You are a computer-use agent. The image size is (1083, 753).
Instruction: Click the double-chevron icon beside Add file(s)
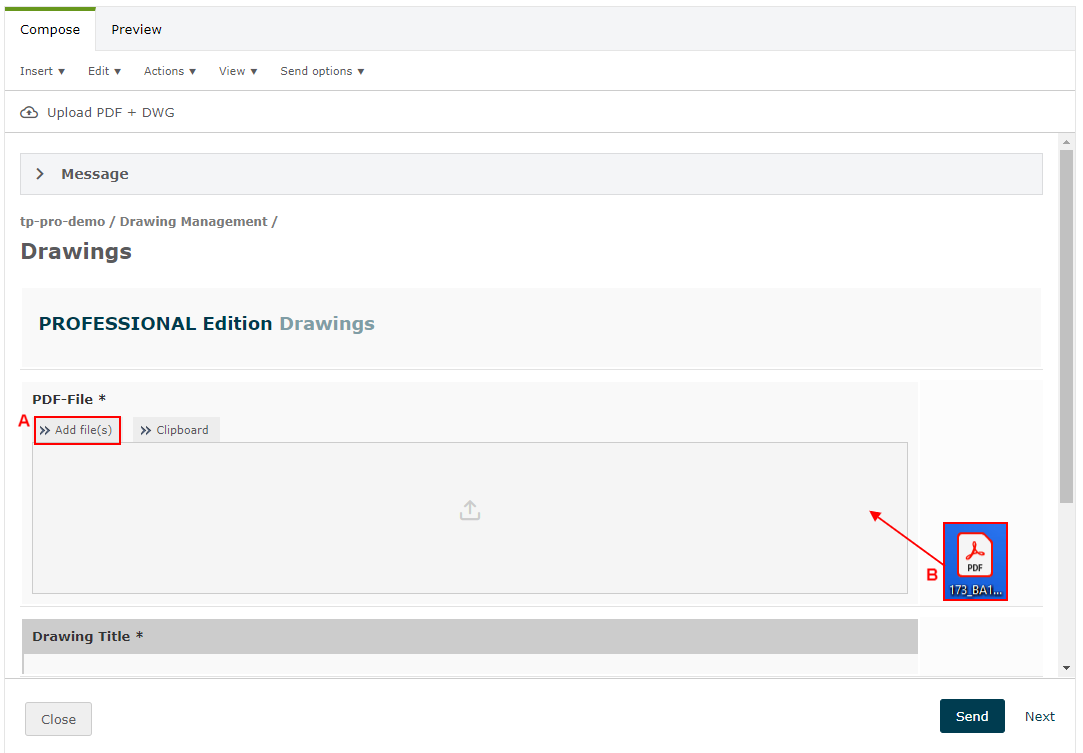pyautogui.click(x=45, y=431)
